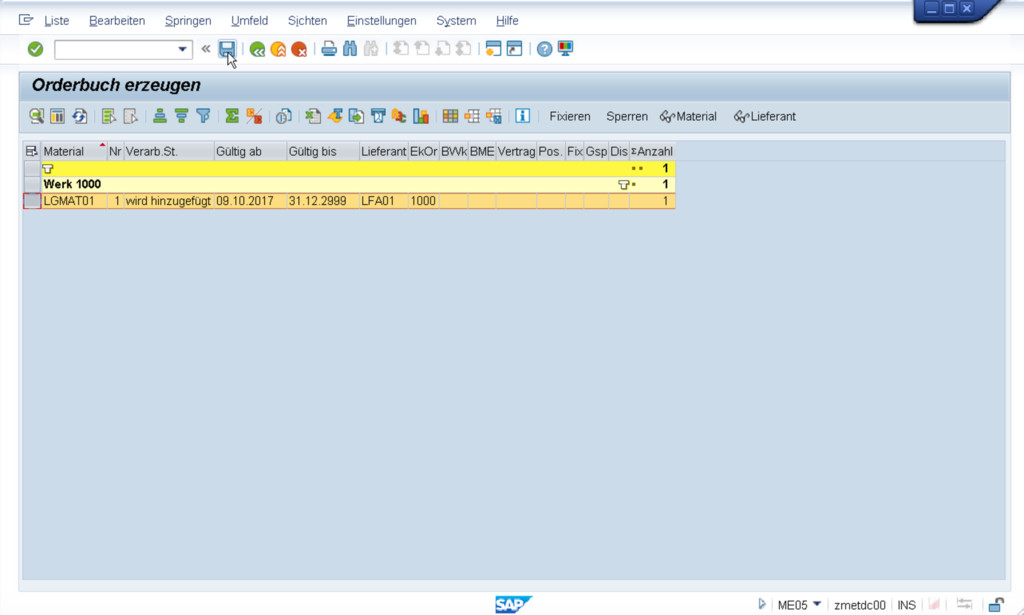Click the LFA01 supplier cell
The height and width of the screenshot is (615, 1024).
click(x=383, y=201)
